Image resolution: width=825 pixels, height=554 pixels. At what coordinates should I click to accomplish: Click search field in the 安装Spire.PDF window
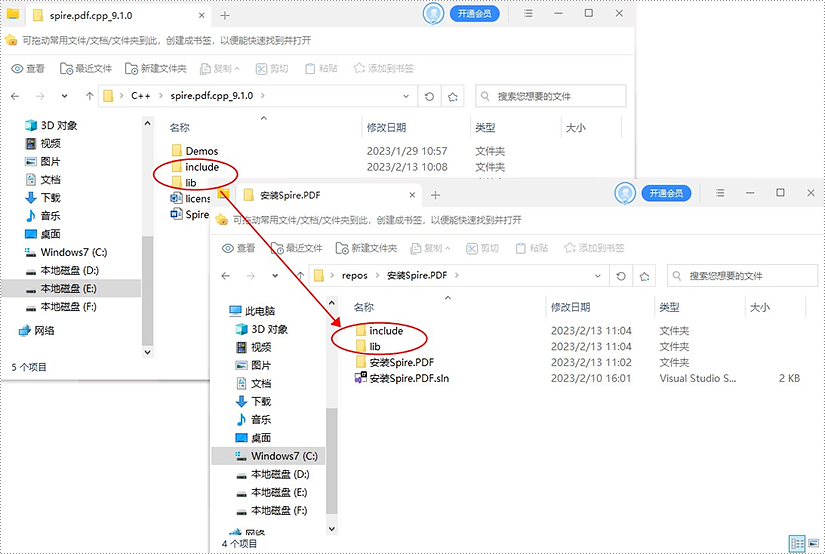[742, 276]
